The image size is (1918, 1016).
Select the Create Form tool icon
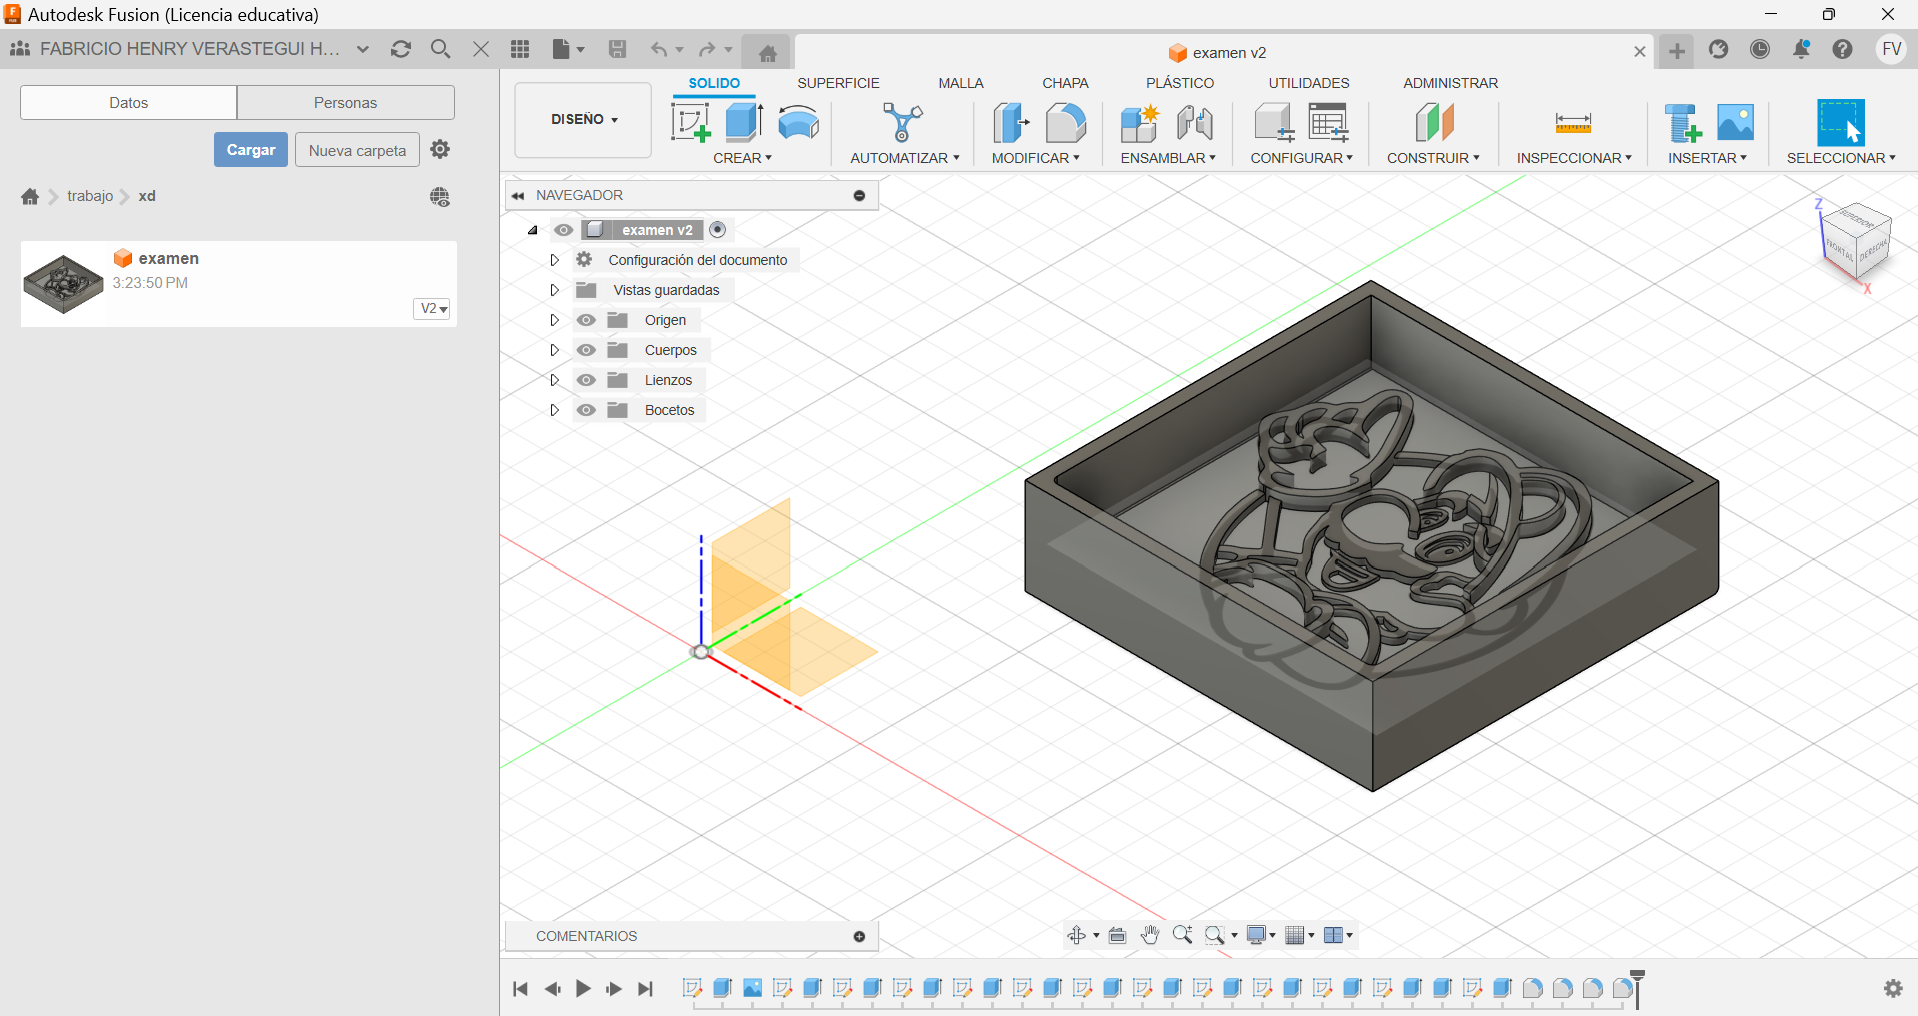click(x=798, y=123)
